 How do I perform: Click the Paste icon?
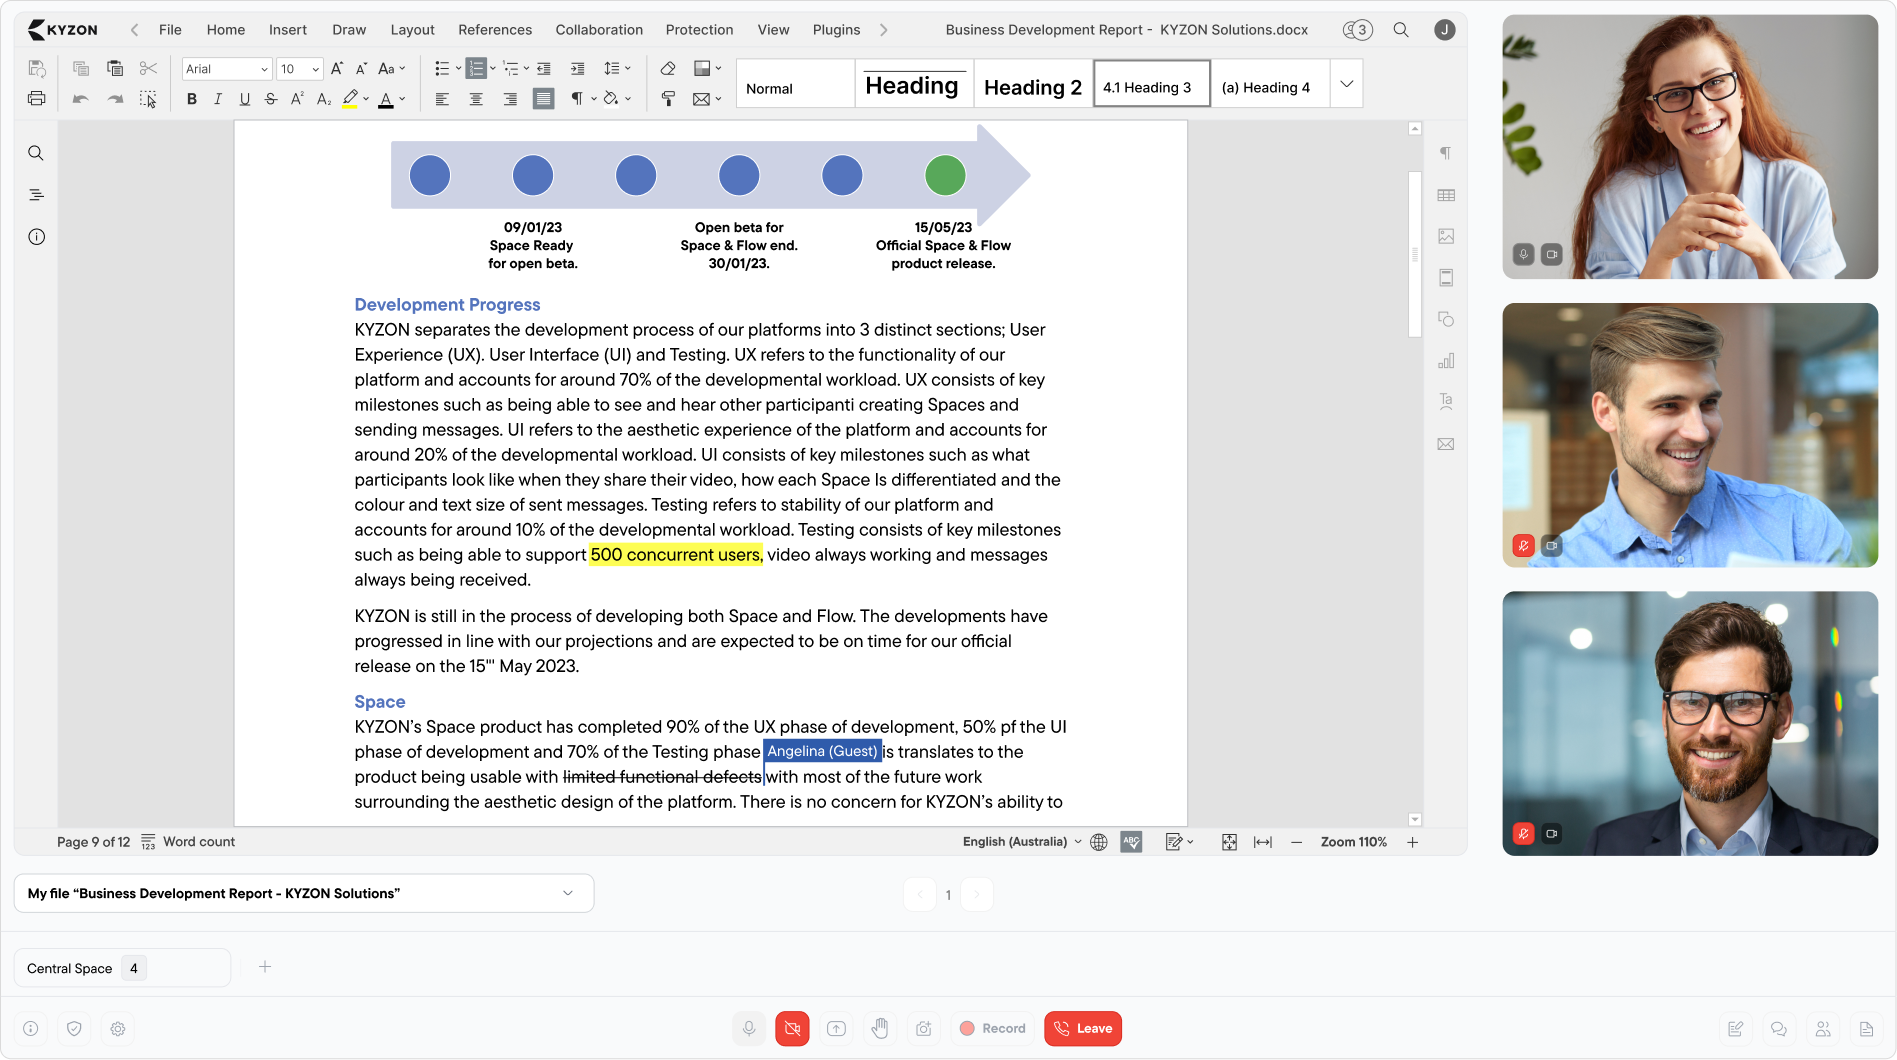[x=115, y=68]
